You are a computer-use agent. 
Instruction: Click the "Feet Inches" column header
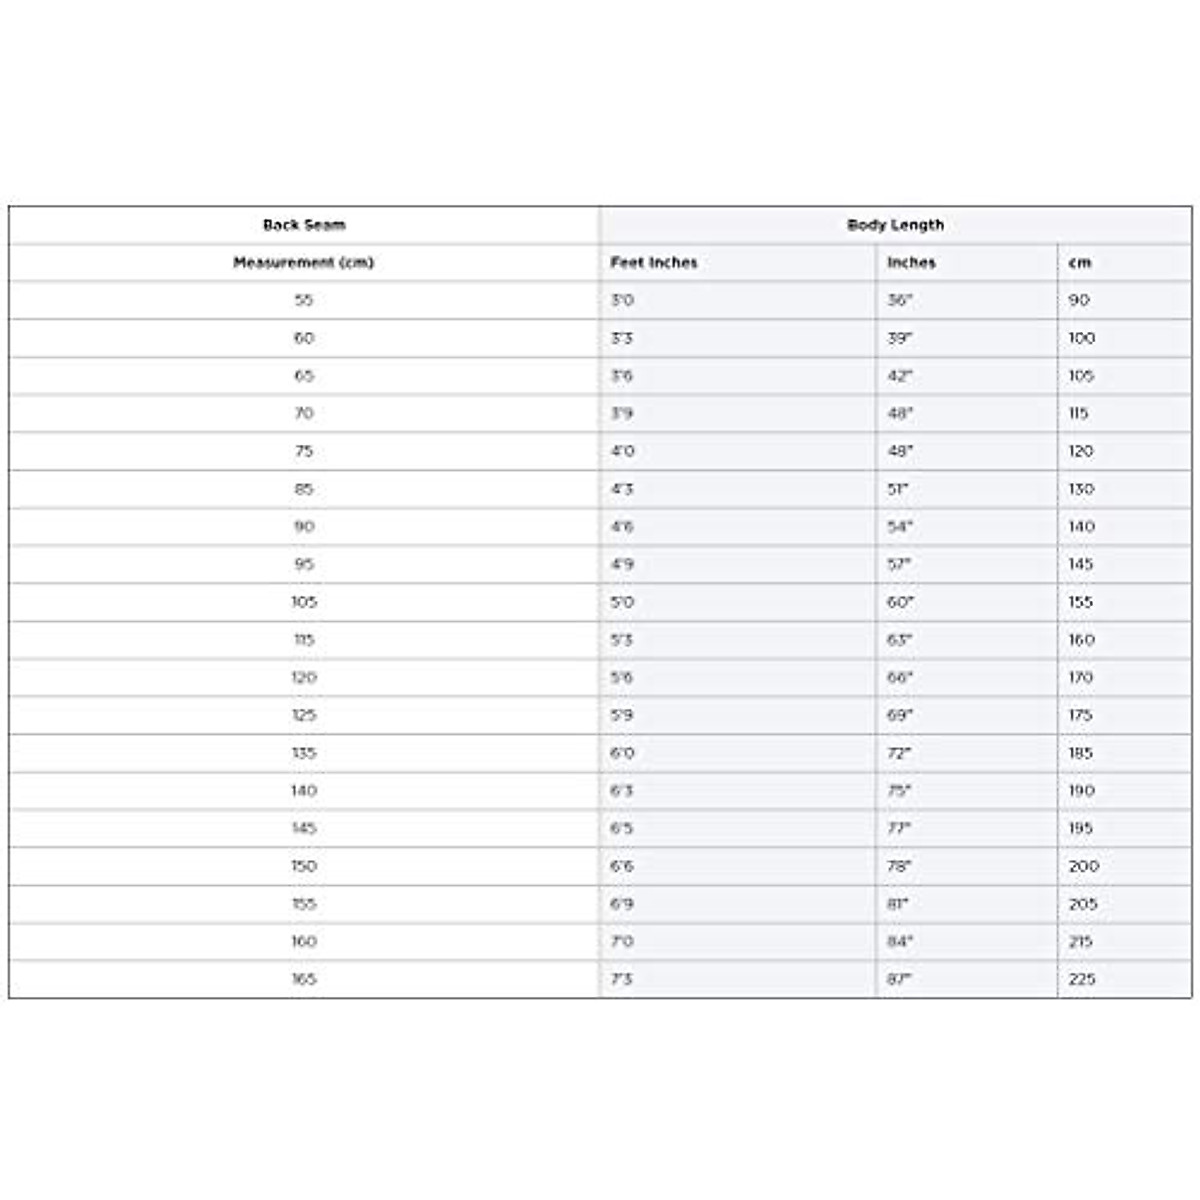pos(654,263)
